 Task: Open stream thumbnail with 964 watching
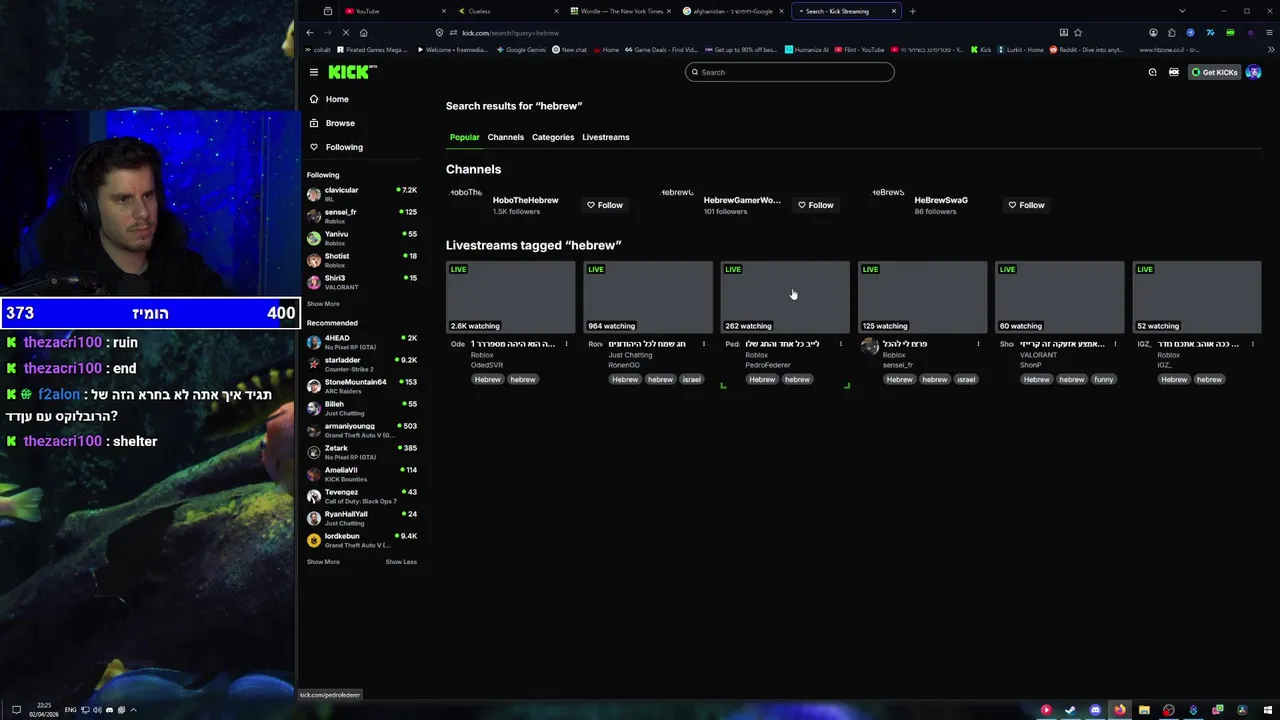tap(648, 297)
